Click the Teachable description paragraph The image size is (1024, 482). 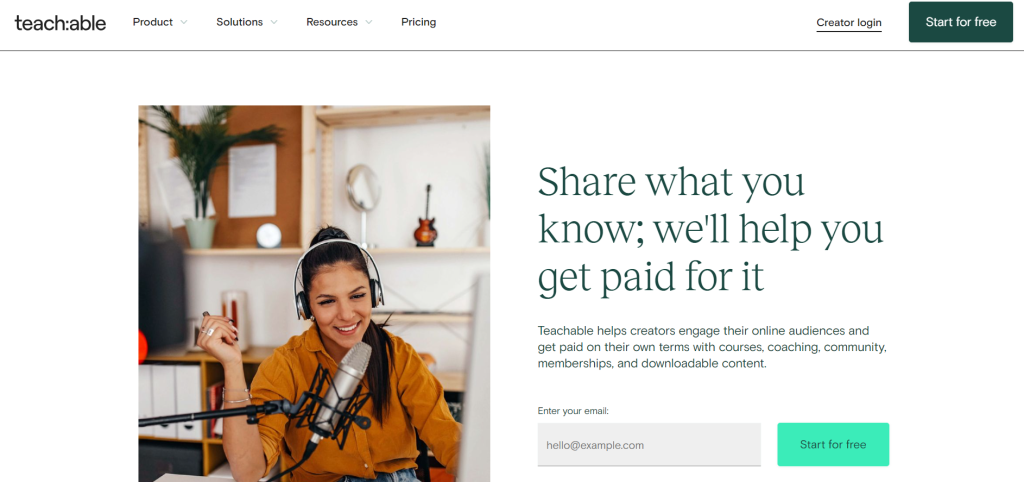pos(712,347)
